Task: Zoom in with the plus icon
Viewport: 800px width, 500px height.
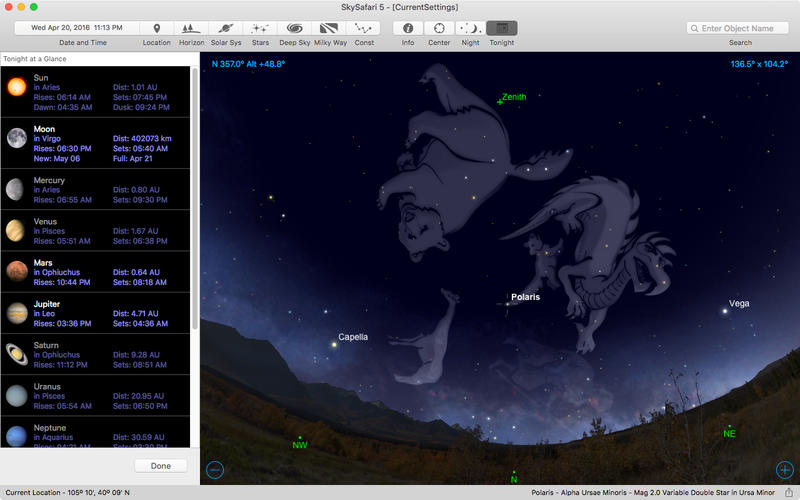Action: pyautogui.click(x=785, y=469)
